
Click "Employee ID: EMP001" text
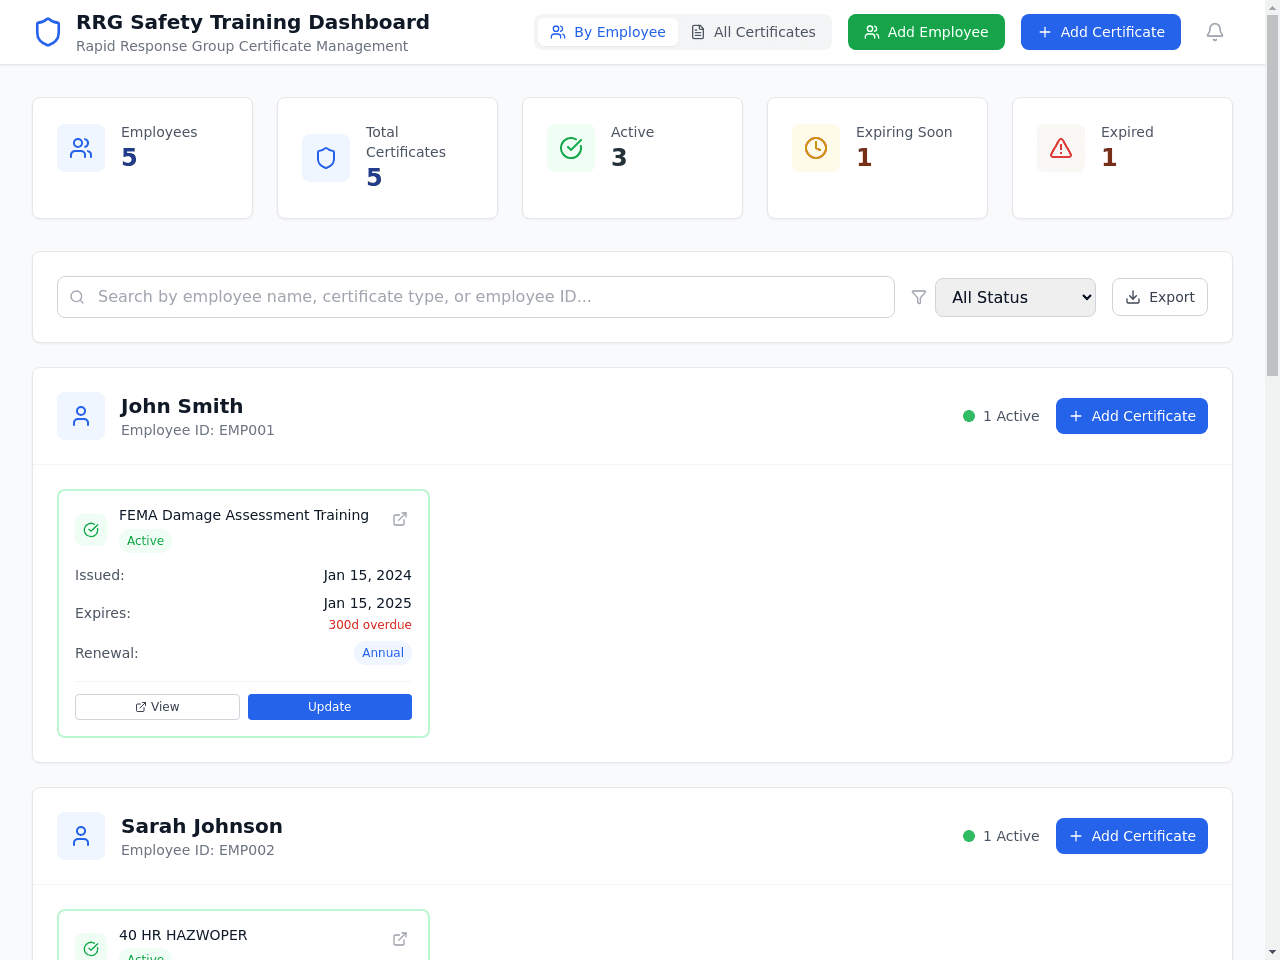pos(198,430)
